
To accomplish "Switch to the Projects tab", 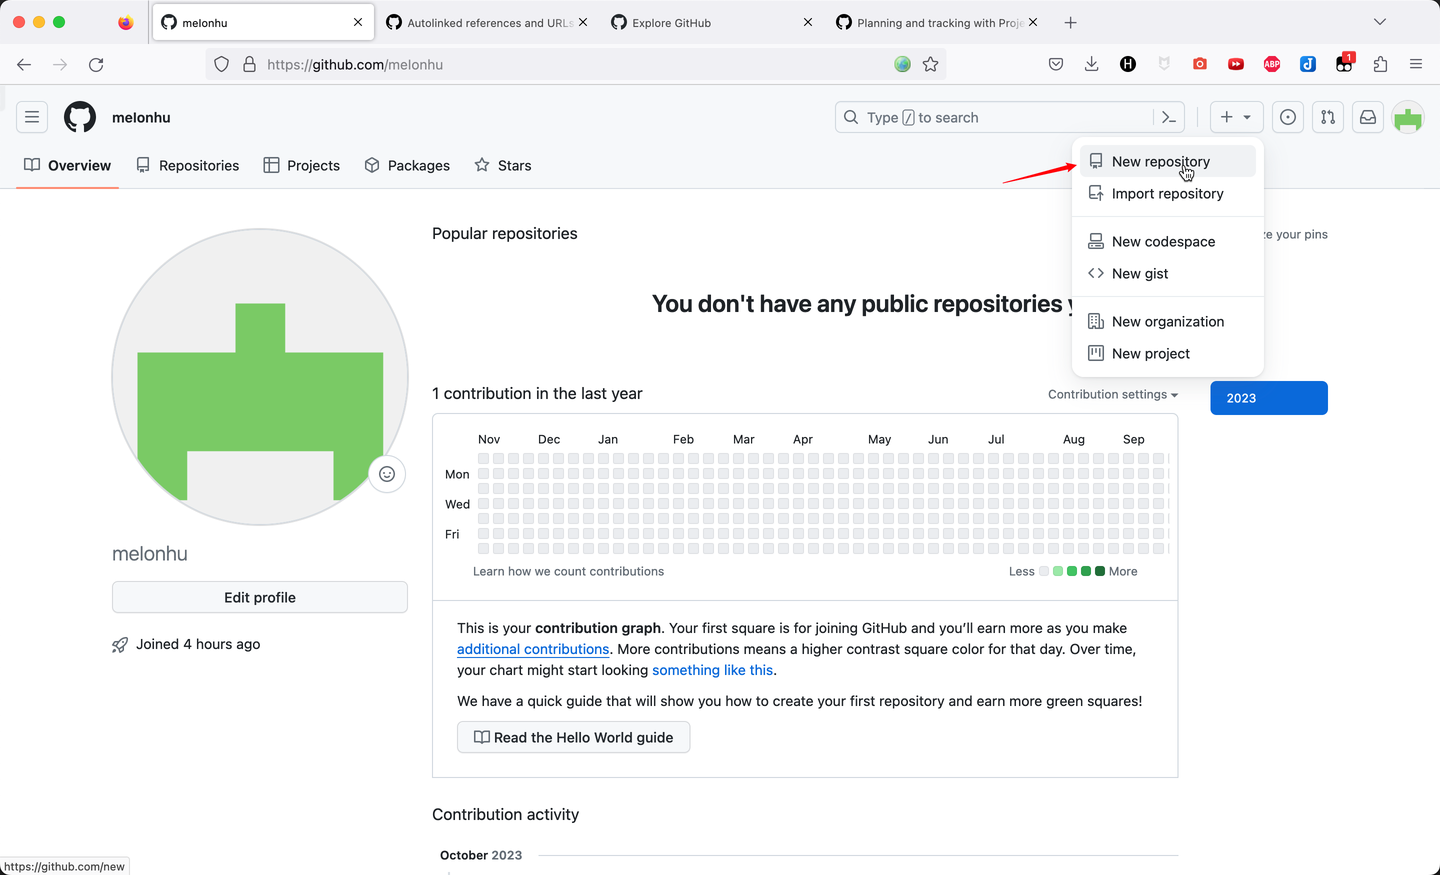I will tap(302, 165).
